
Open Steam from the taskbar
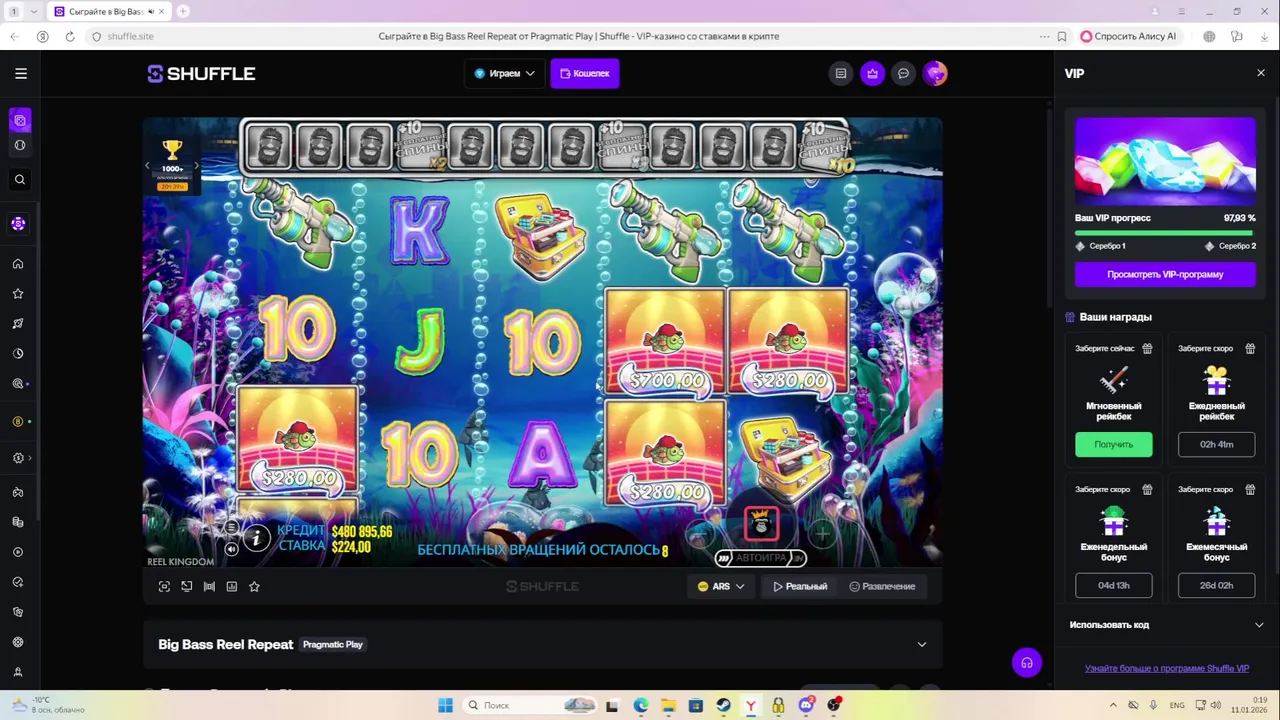(x=723, y=705)
